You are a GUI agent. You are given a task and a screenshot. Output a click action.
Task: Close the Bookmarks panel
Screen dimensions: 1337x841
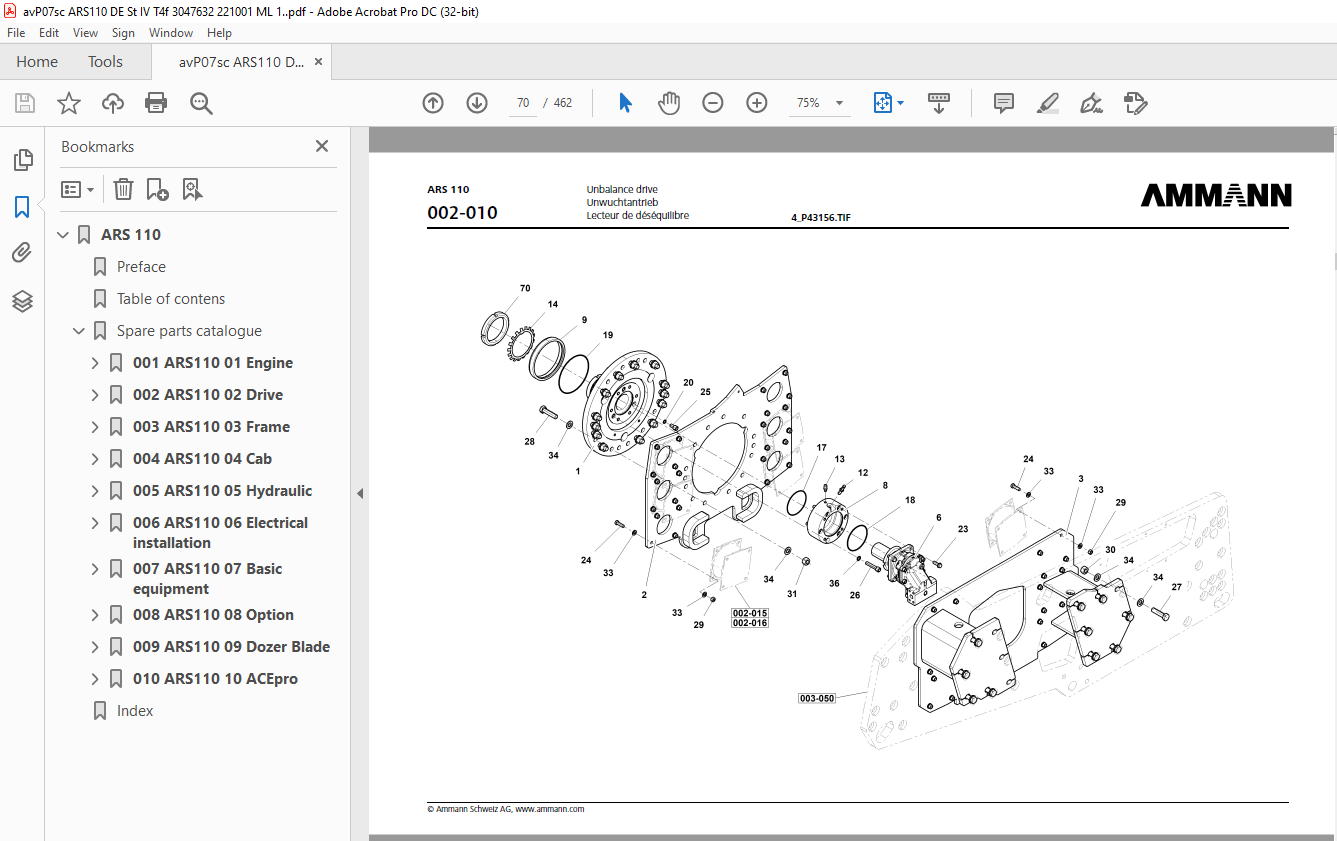[322, 146]
